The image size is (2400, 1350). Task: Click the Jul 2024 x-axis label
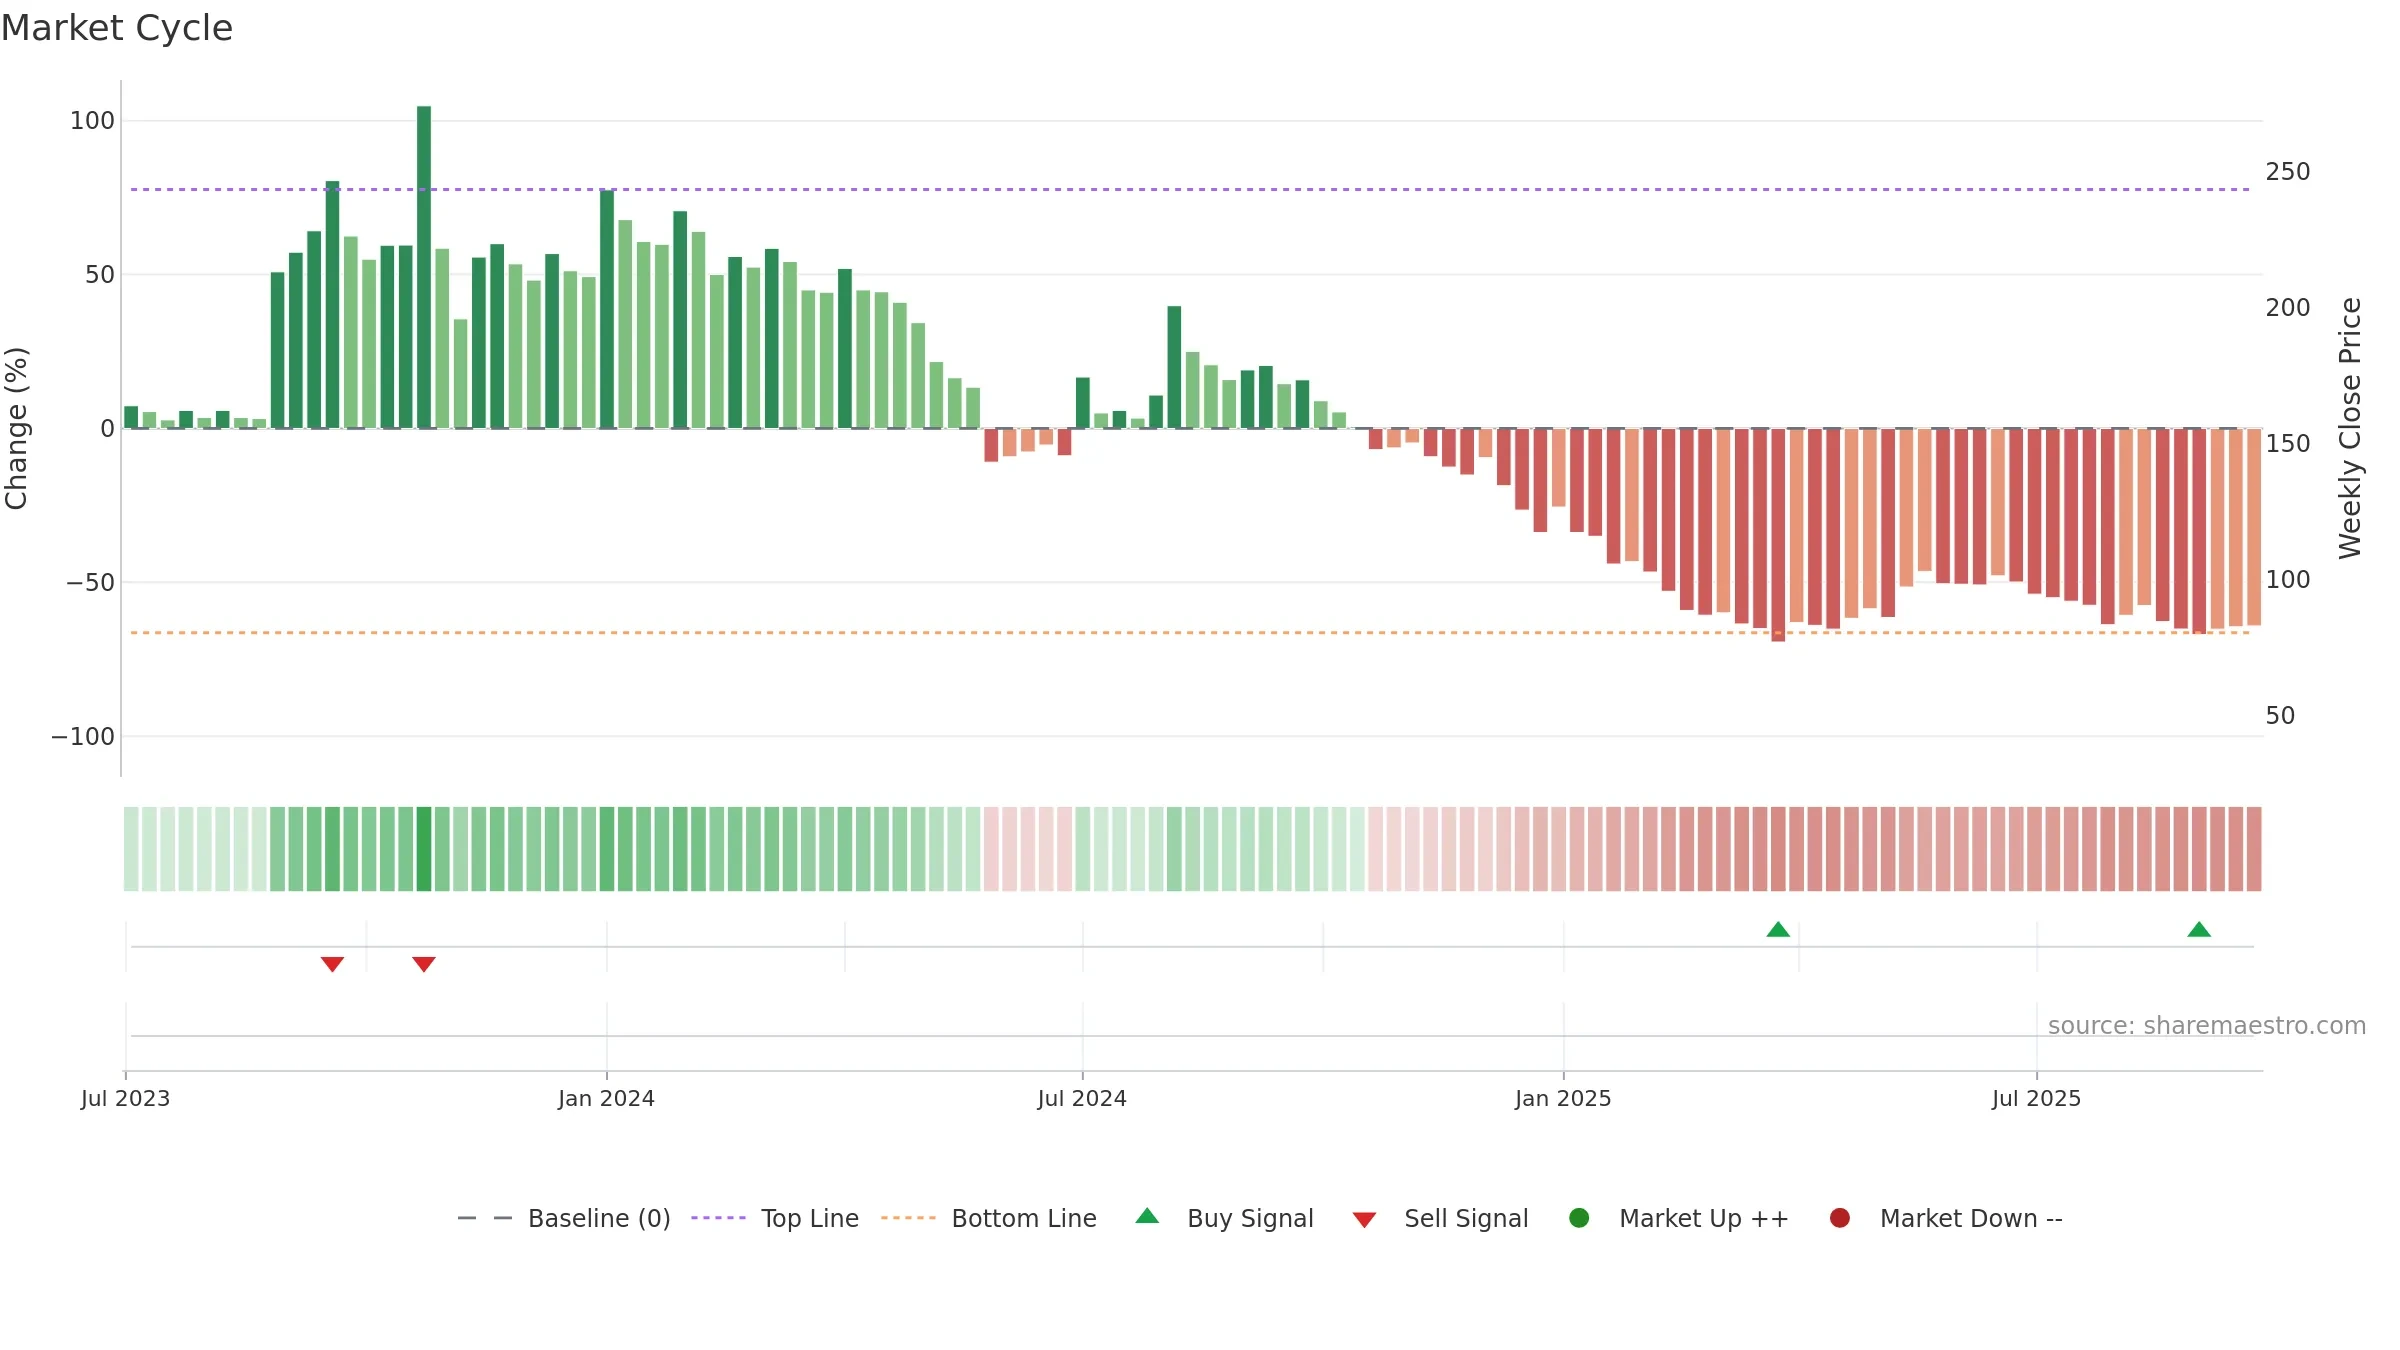tap(1082, 1099)
